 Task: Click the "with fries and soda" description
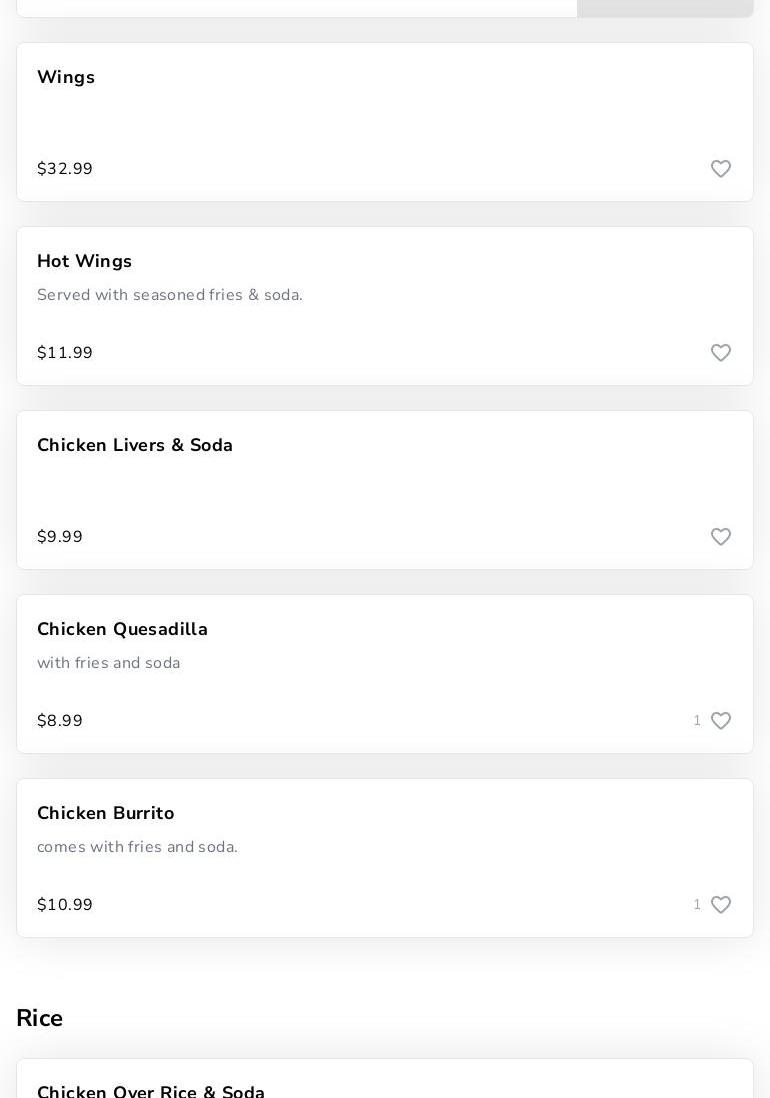pyautogui.click(x=109, y=663)
